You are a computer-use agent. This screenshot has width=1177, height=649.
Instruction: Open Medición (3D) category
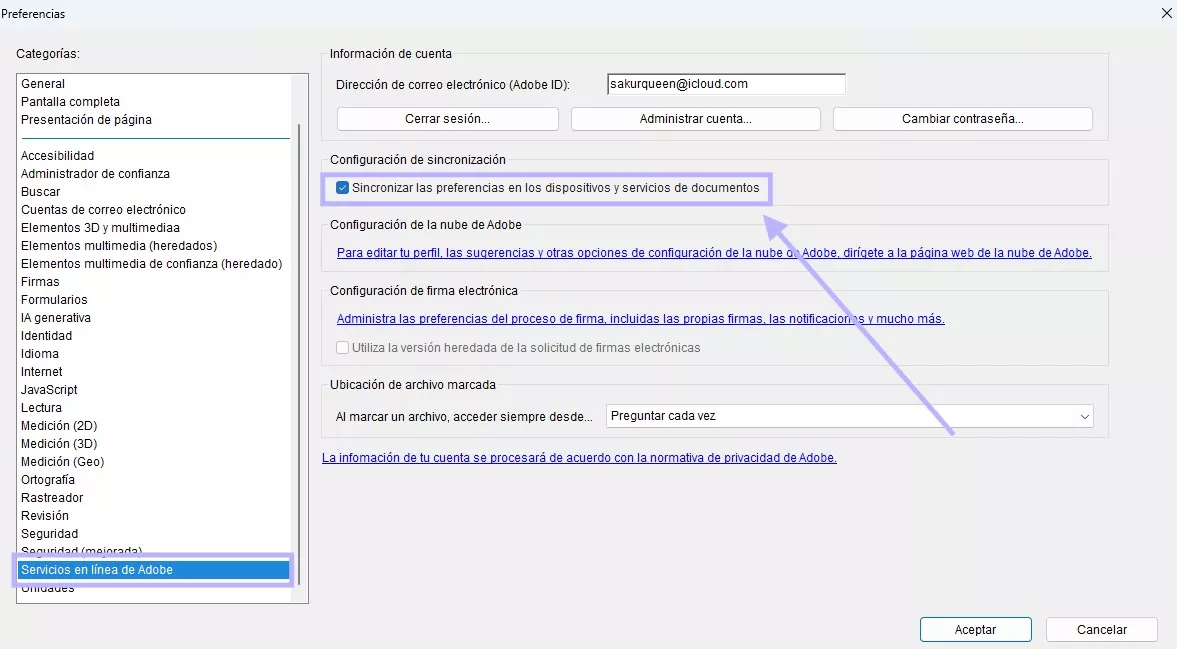59,444
